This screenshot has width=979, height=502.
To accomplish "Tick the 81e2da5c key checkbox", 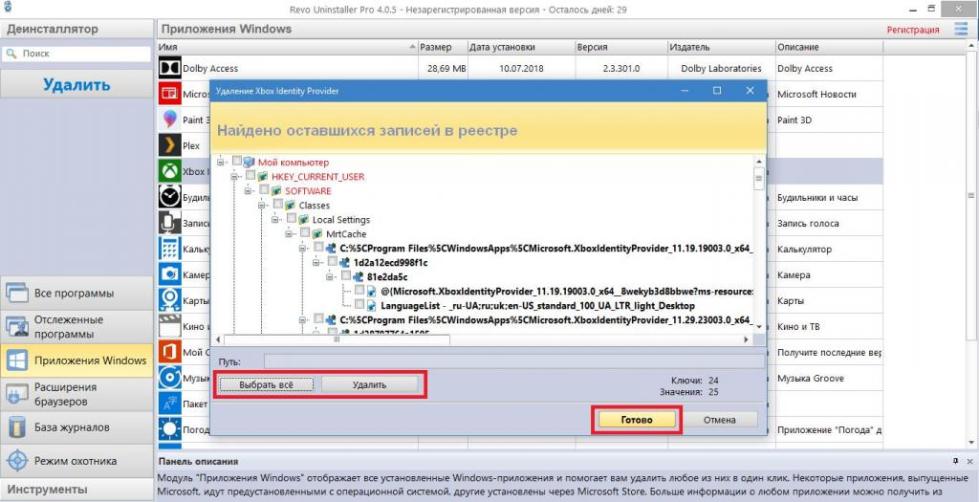I will 346,276.
